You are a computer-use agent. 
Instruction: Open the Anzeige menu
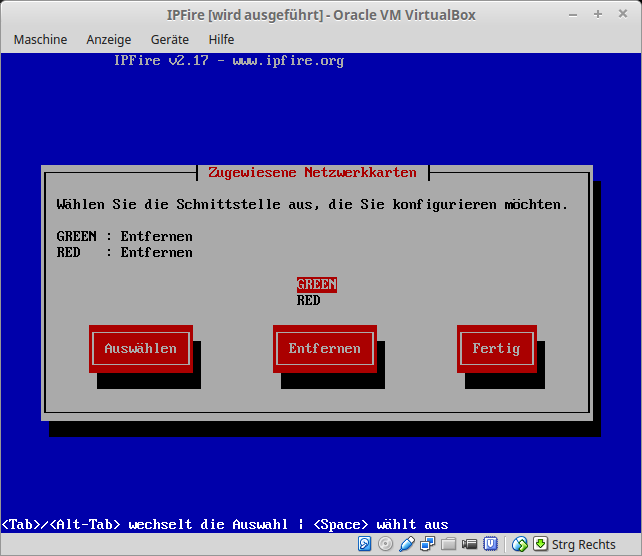click(109, 40)
